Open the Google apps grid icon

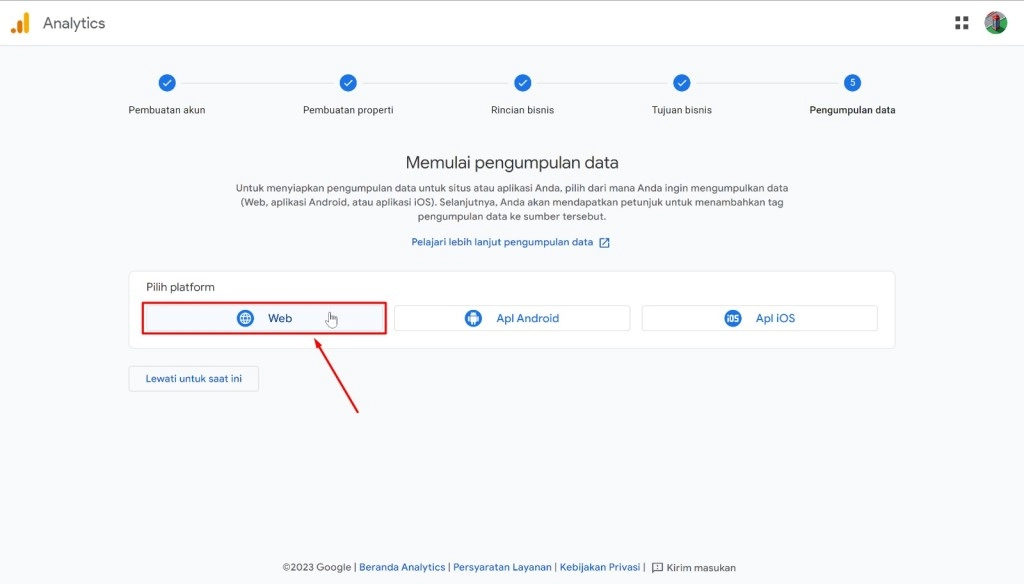pos(962,23)
